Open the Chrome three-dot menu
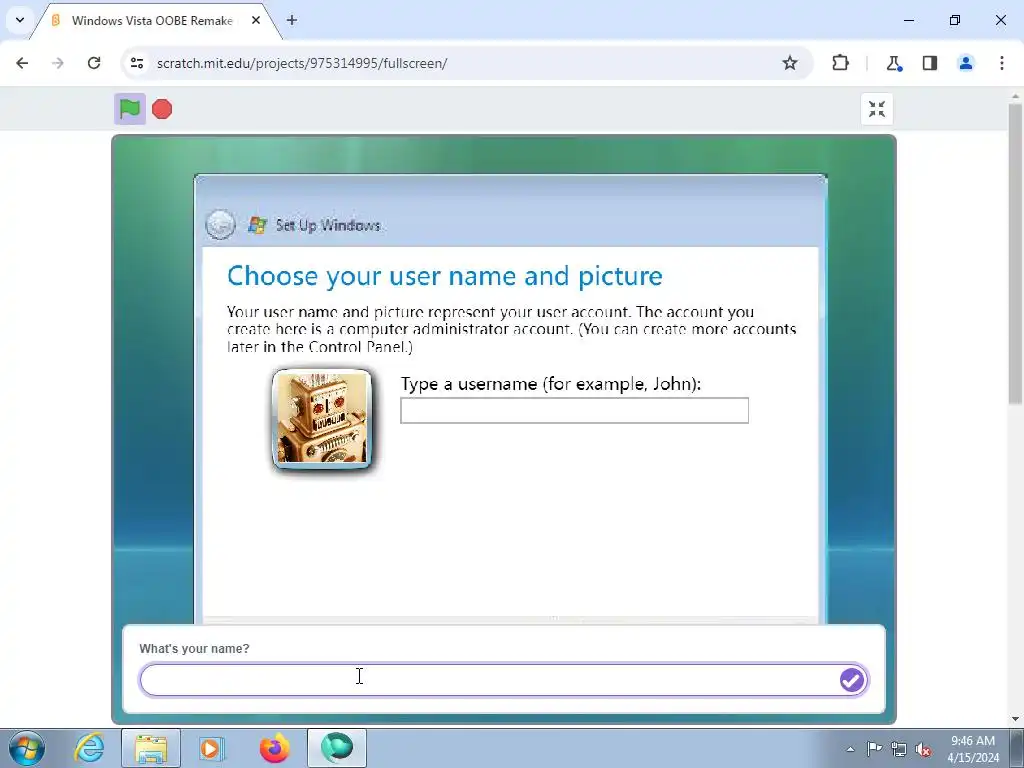The height and width of the screenshot is (768, 1024). (1002, 63)
